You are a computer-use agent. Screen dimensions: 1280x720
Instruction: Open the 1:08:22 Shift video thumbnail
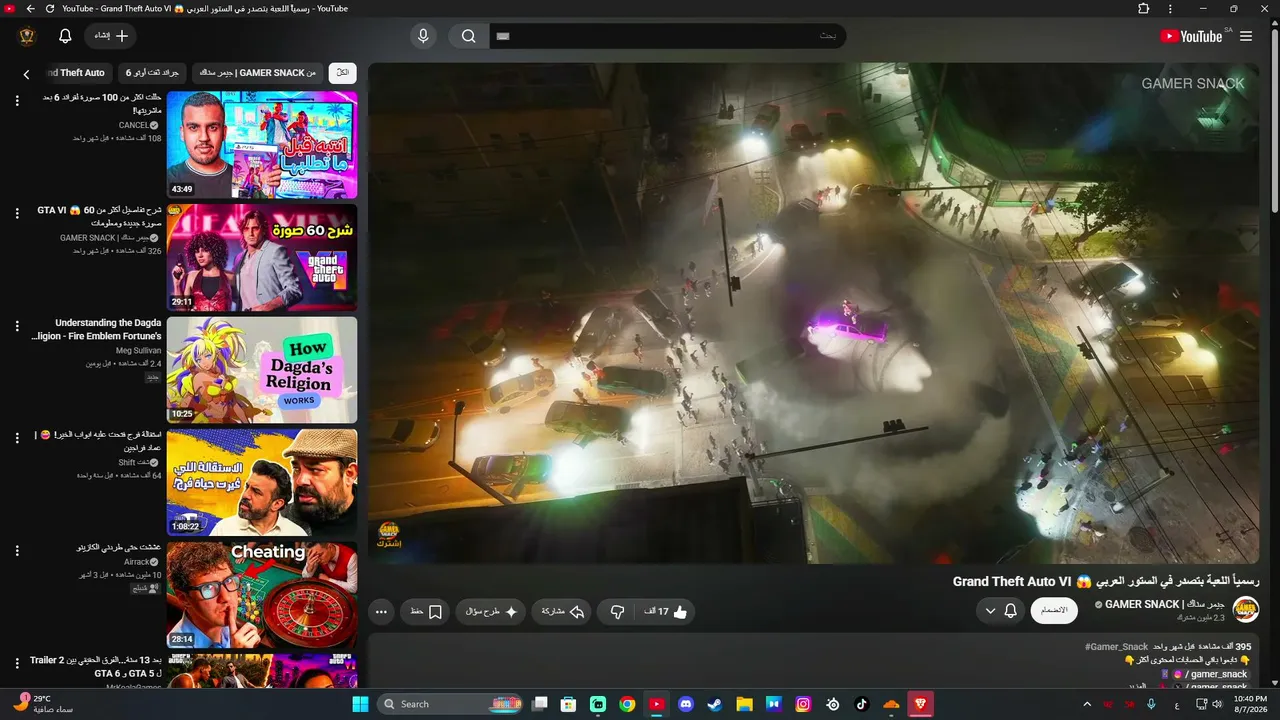tap(262, 483)
